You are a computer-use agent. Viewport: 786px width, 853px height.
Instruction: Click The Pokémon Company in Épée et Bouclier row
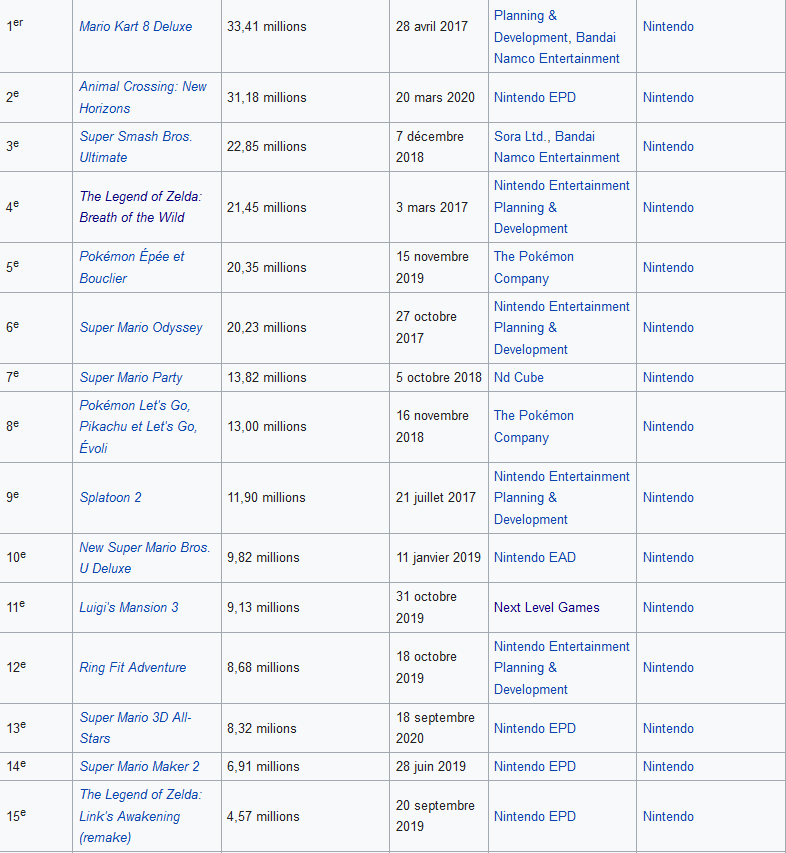(534, 267)
